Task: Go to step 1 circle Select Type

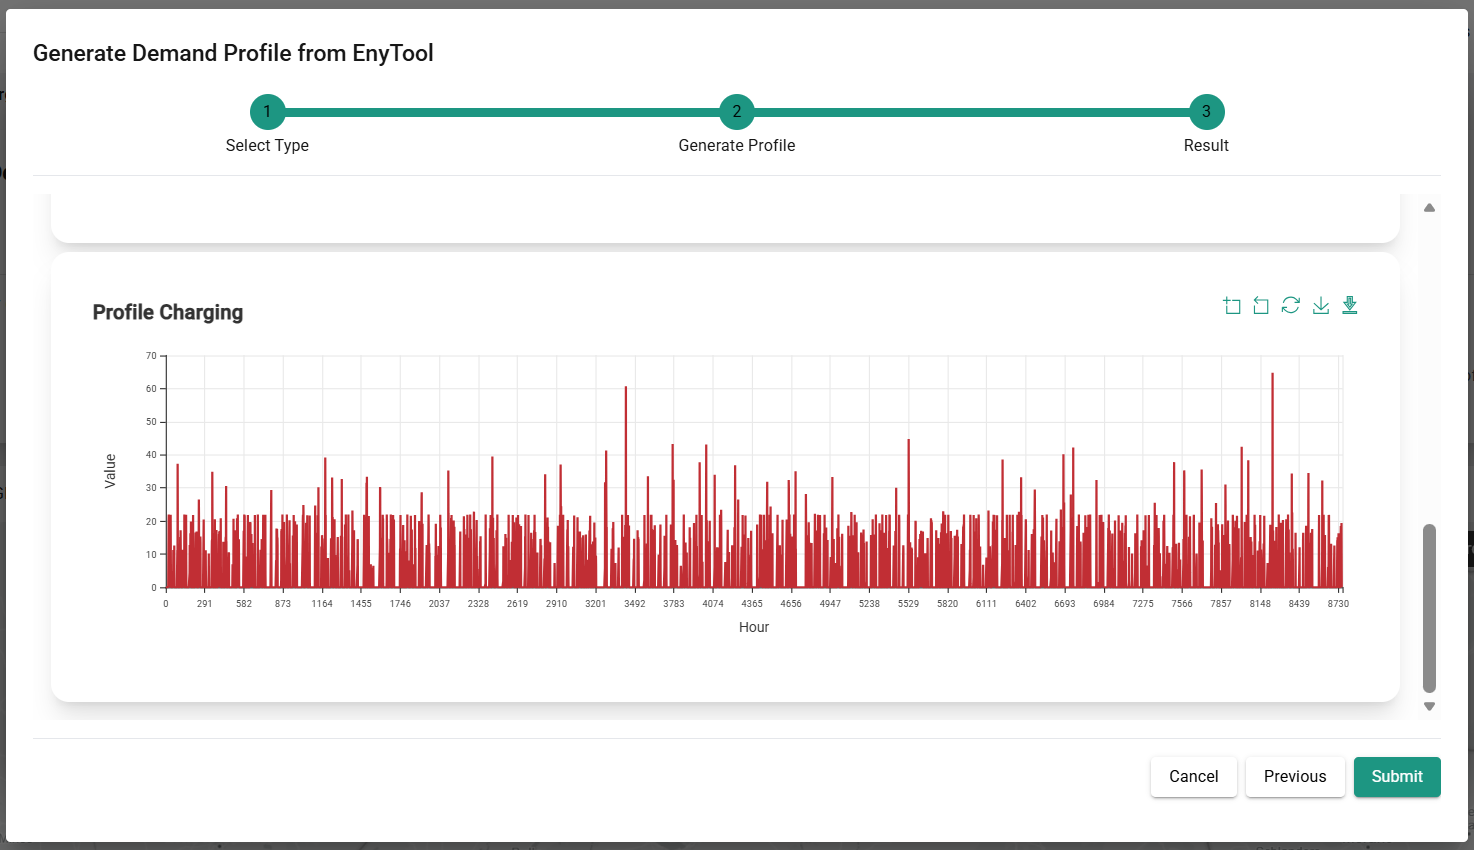Action: pos(267,112)
